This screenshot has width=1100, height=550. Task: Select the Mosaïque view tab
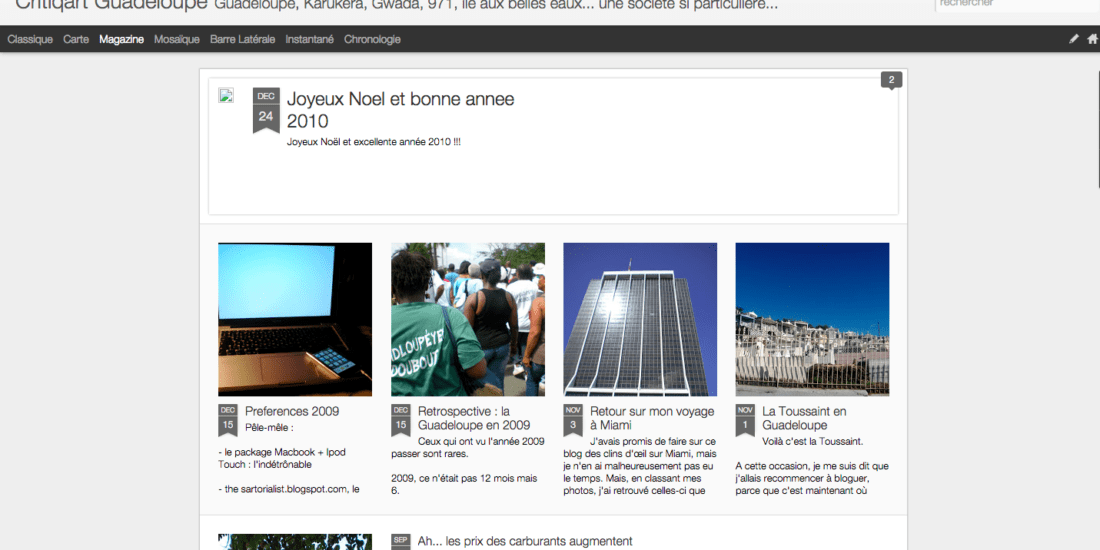coord(177,39)
